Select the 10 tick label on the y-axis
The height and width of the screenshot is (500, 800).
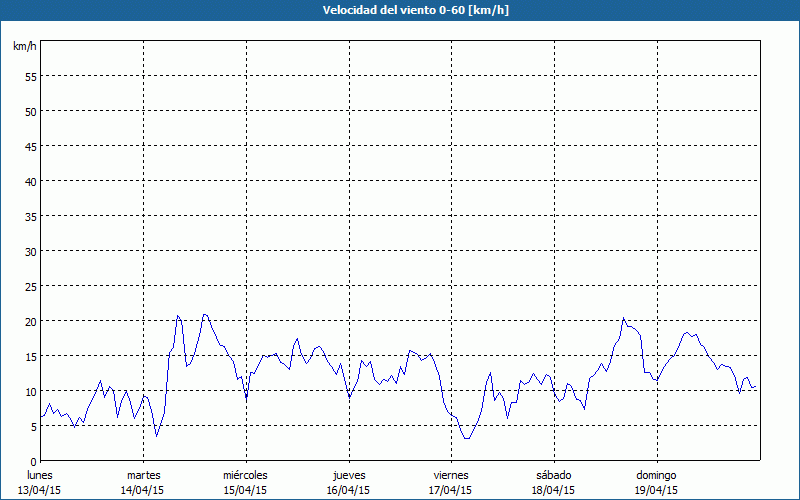(30, 391)
